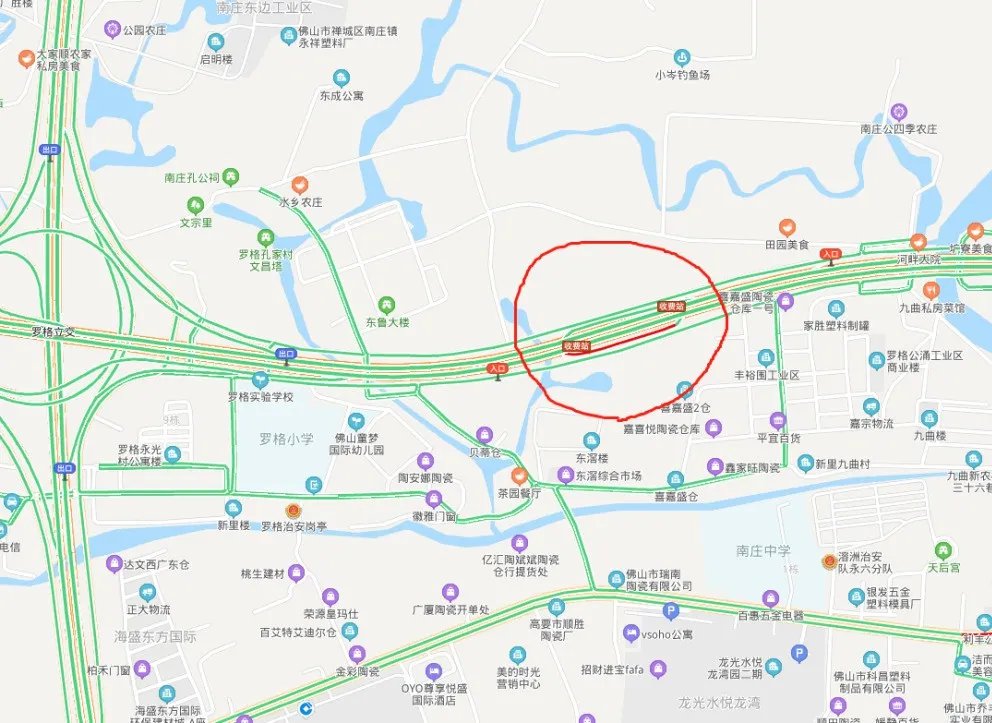
Task: Open the 茶园餐厅 orange restaurant icon
Action: pos(519,476)
